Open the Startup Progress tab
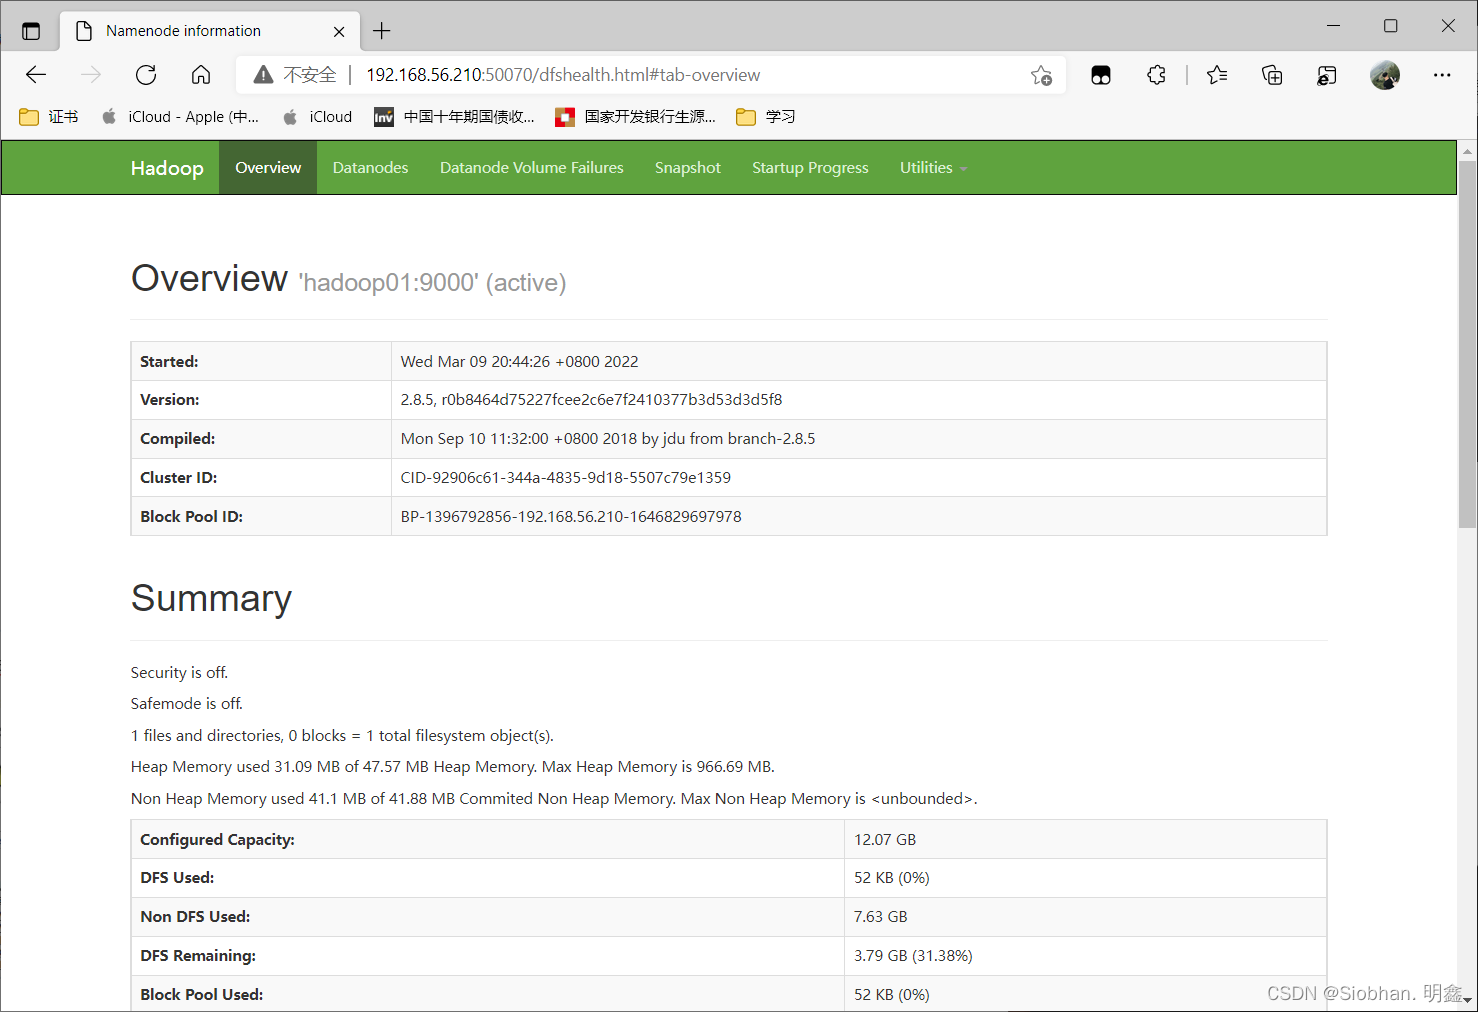The height and width of the screenshot is (1012, 1478). pyautogui.click(x=810, y=168)
